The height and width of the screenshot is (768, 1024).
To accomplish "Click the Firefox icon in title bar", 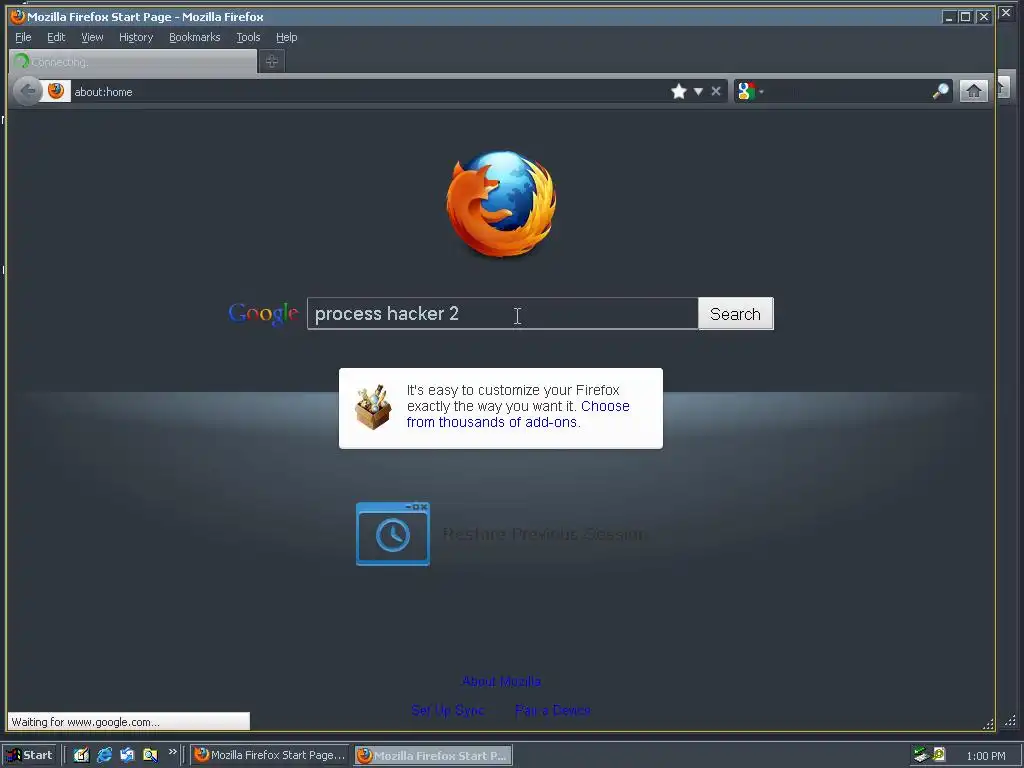I will (x=18, y=16).
